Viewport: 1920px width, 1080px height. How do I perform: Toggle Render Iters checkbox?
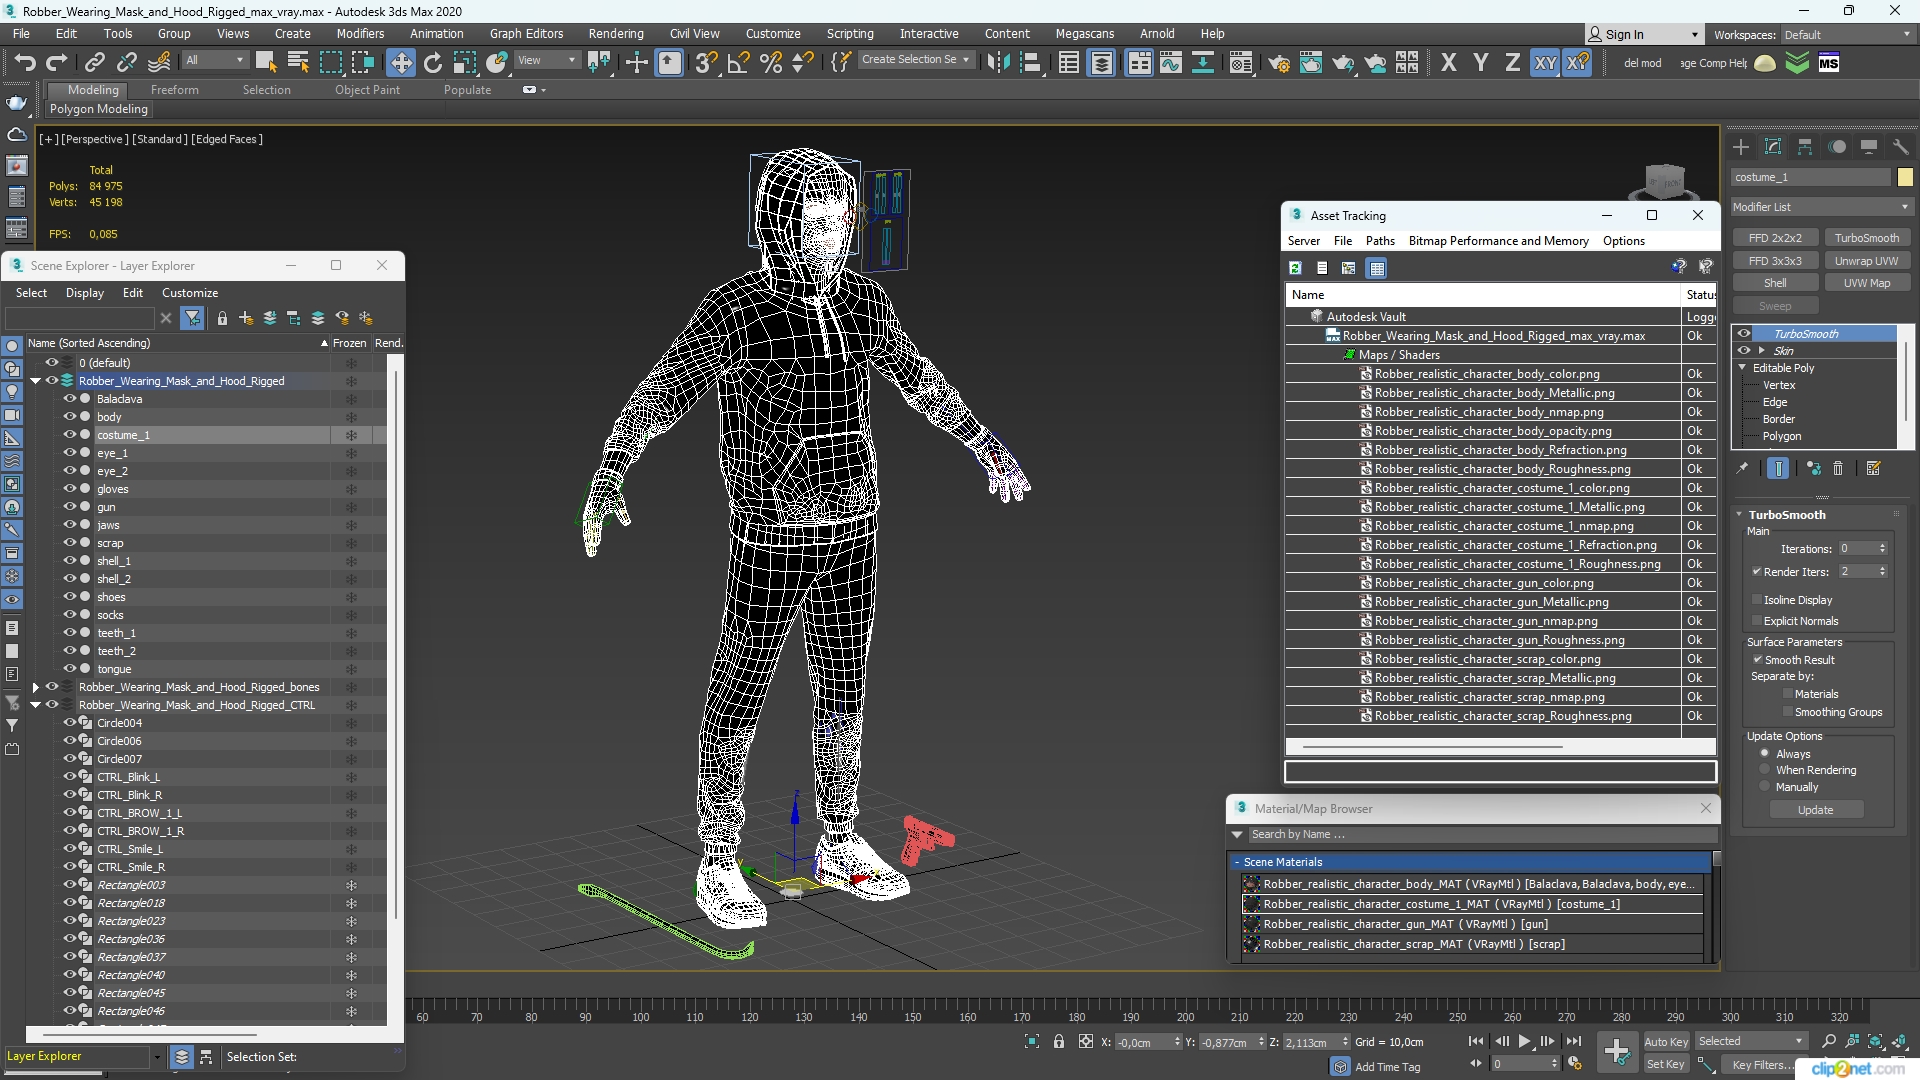(x=1757, y=572)
